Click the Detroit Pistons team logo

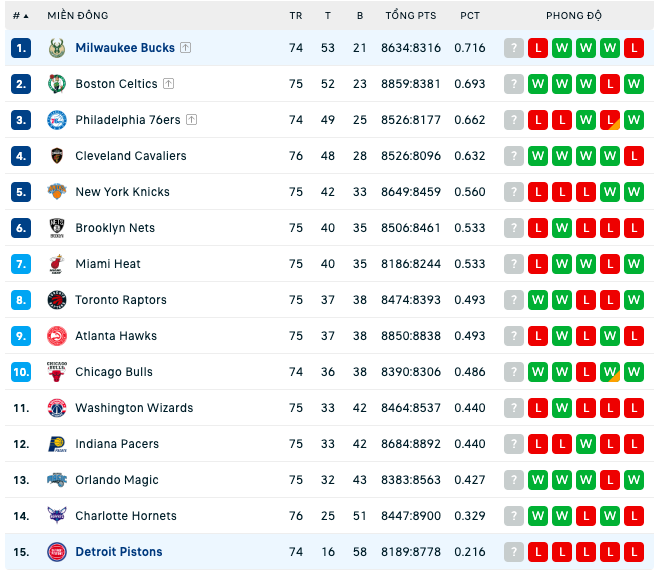click(57, 552)
